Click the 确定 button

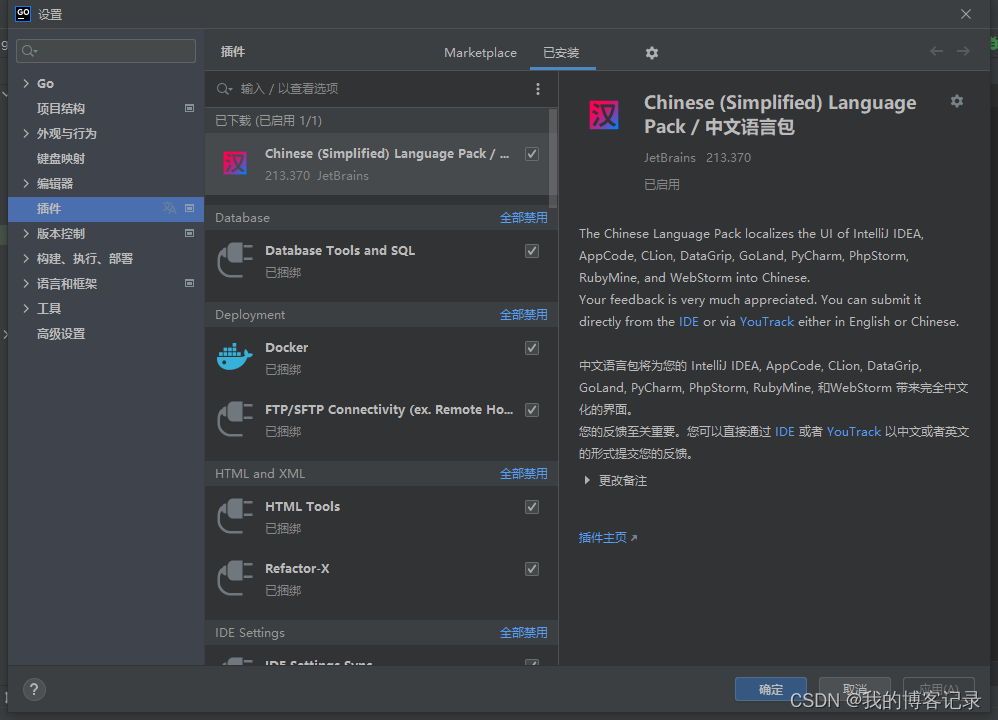(x=771, y=689)
